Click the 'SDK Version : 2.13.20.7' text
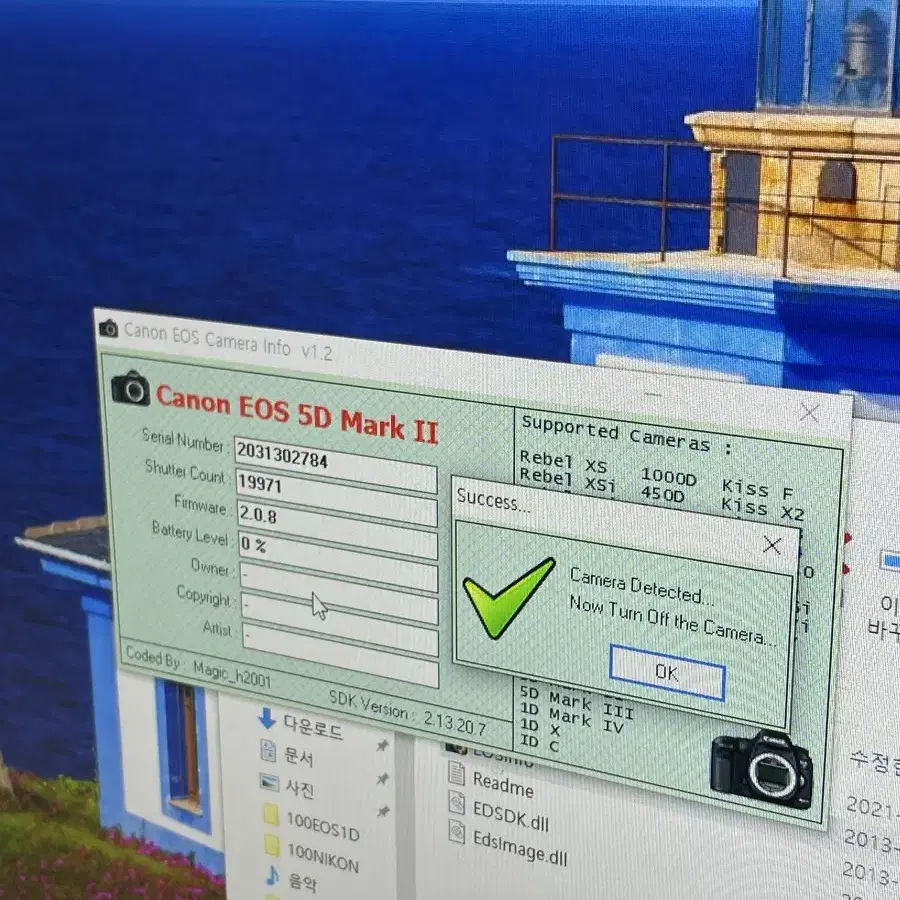Viewport: 900px width, 900px height. coord(408,714)
